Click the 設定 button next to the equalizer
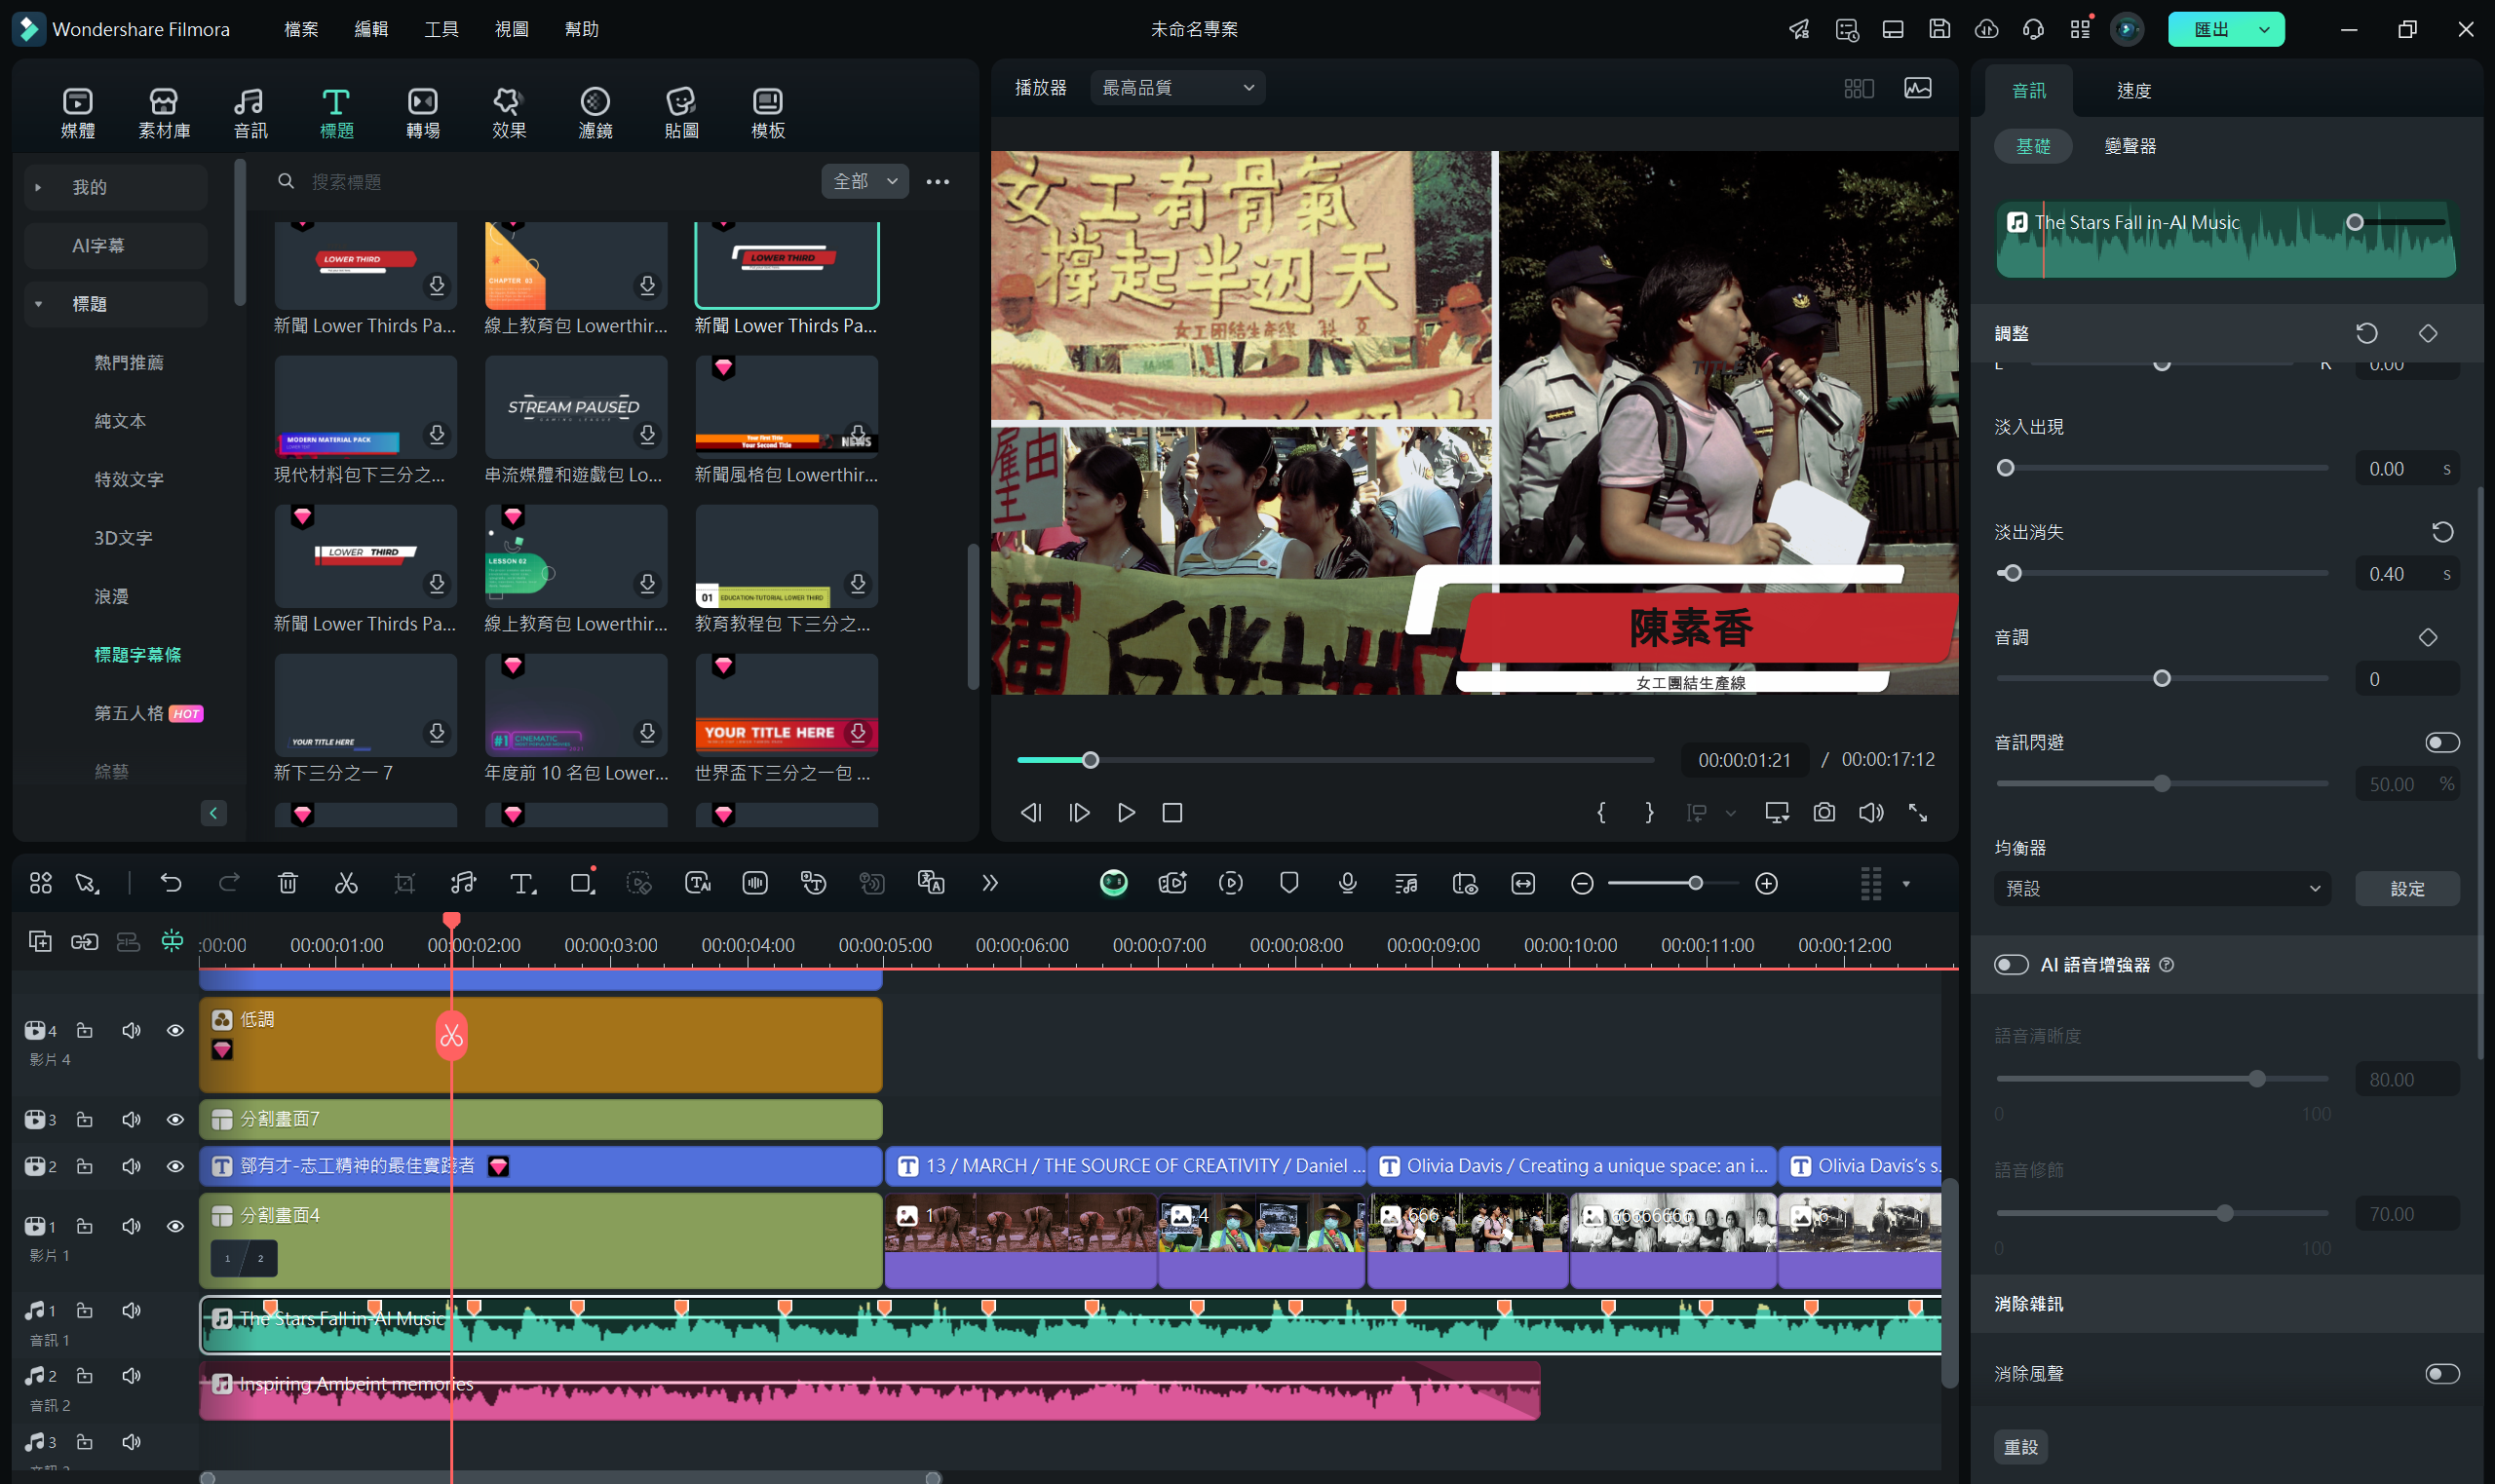The image size is (2495, 1484). pos(2407,888)
